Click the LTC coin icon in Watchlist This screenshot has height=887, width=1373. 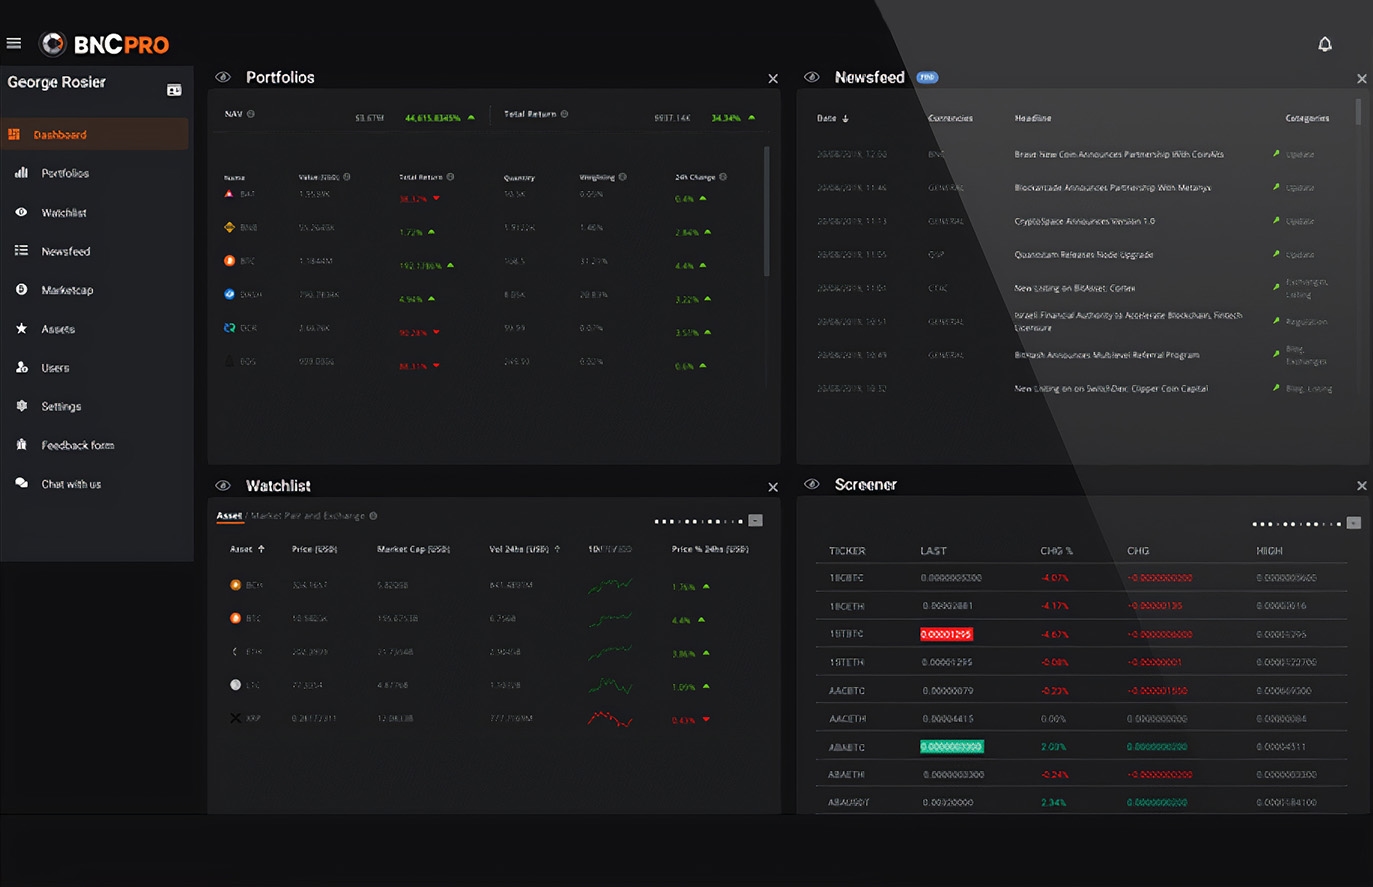236,685
